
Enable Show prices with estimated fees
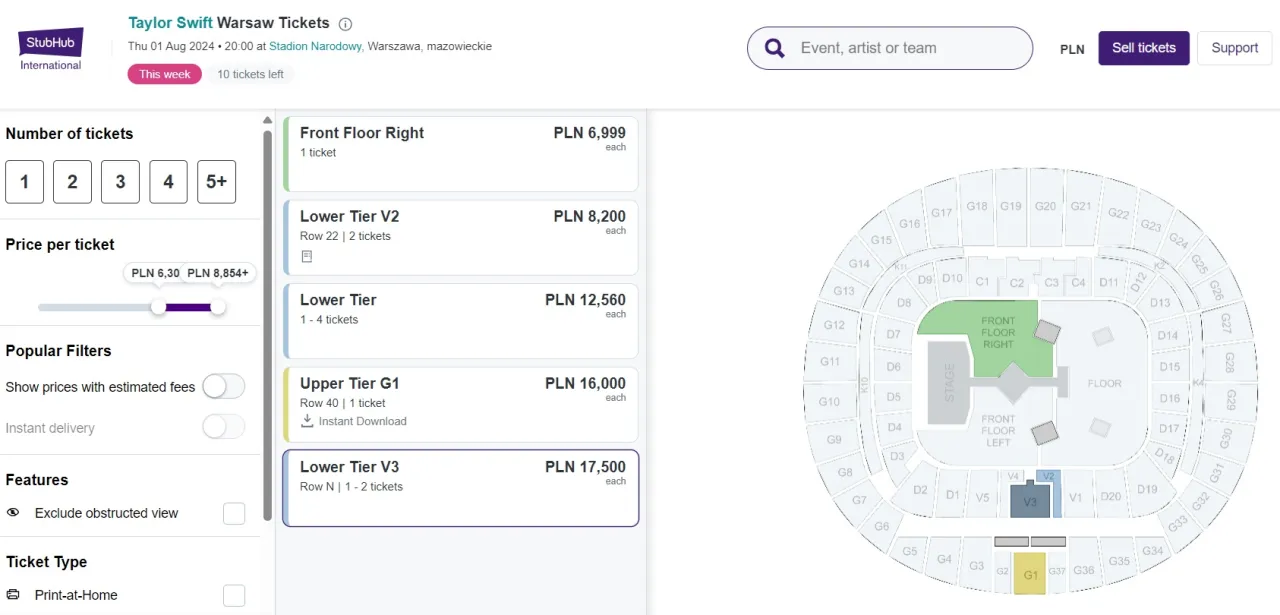coord(223,386)
